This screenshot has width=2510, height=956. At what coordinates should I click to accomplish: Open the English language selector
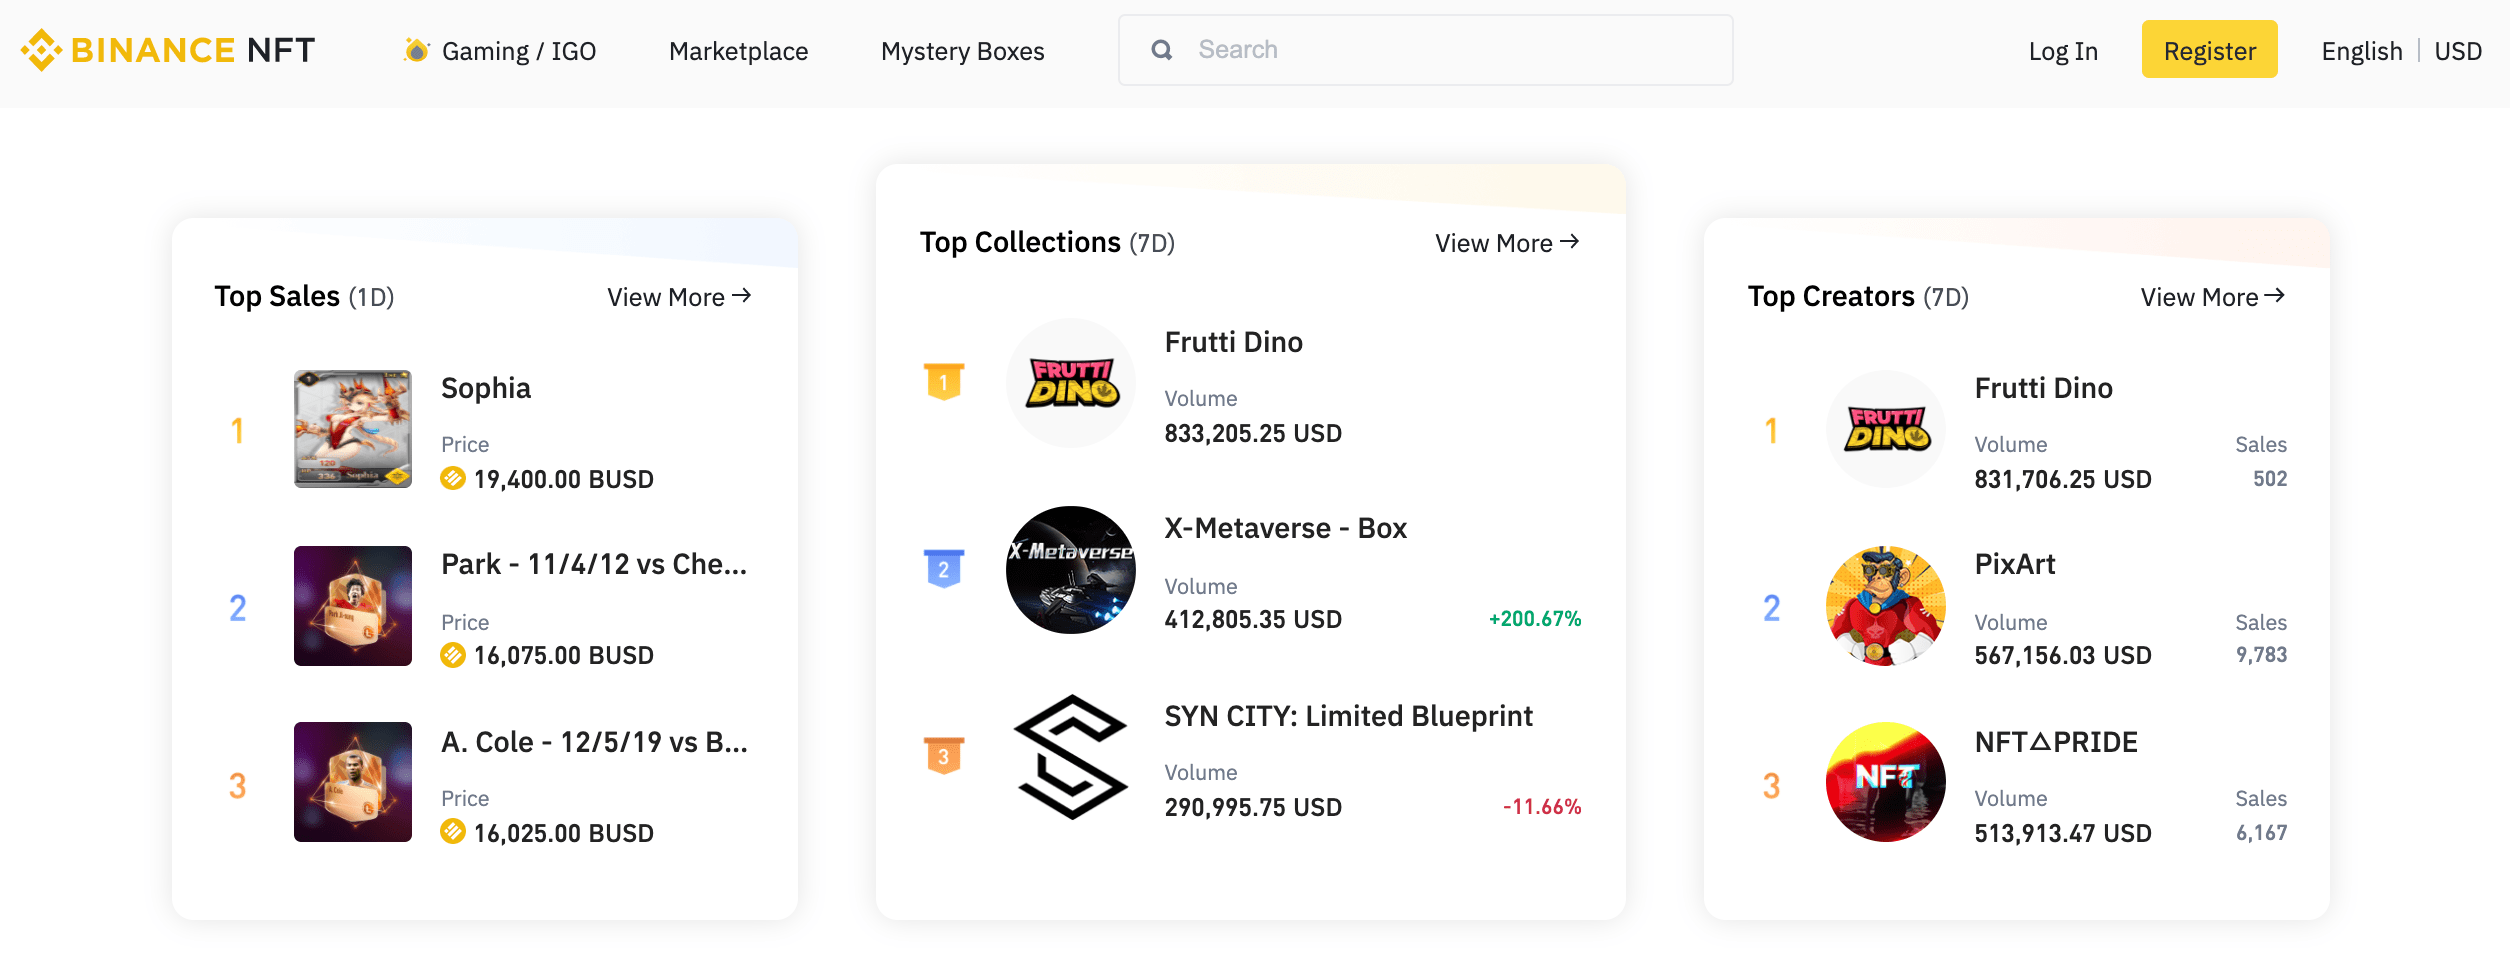2361,51
